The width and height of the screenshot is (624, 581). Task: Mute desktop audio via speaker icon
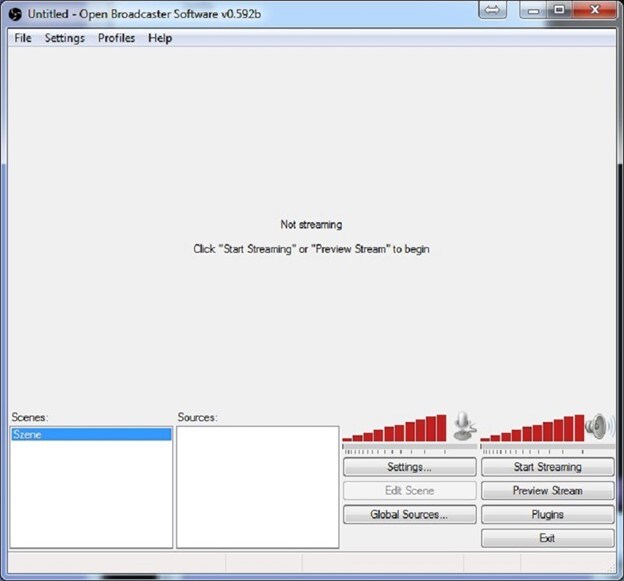(599, 427)
